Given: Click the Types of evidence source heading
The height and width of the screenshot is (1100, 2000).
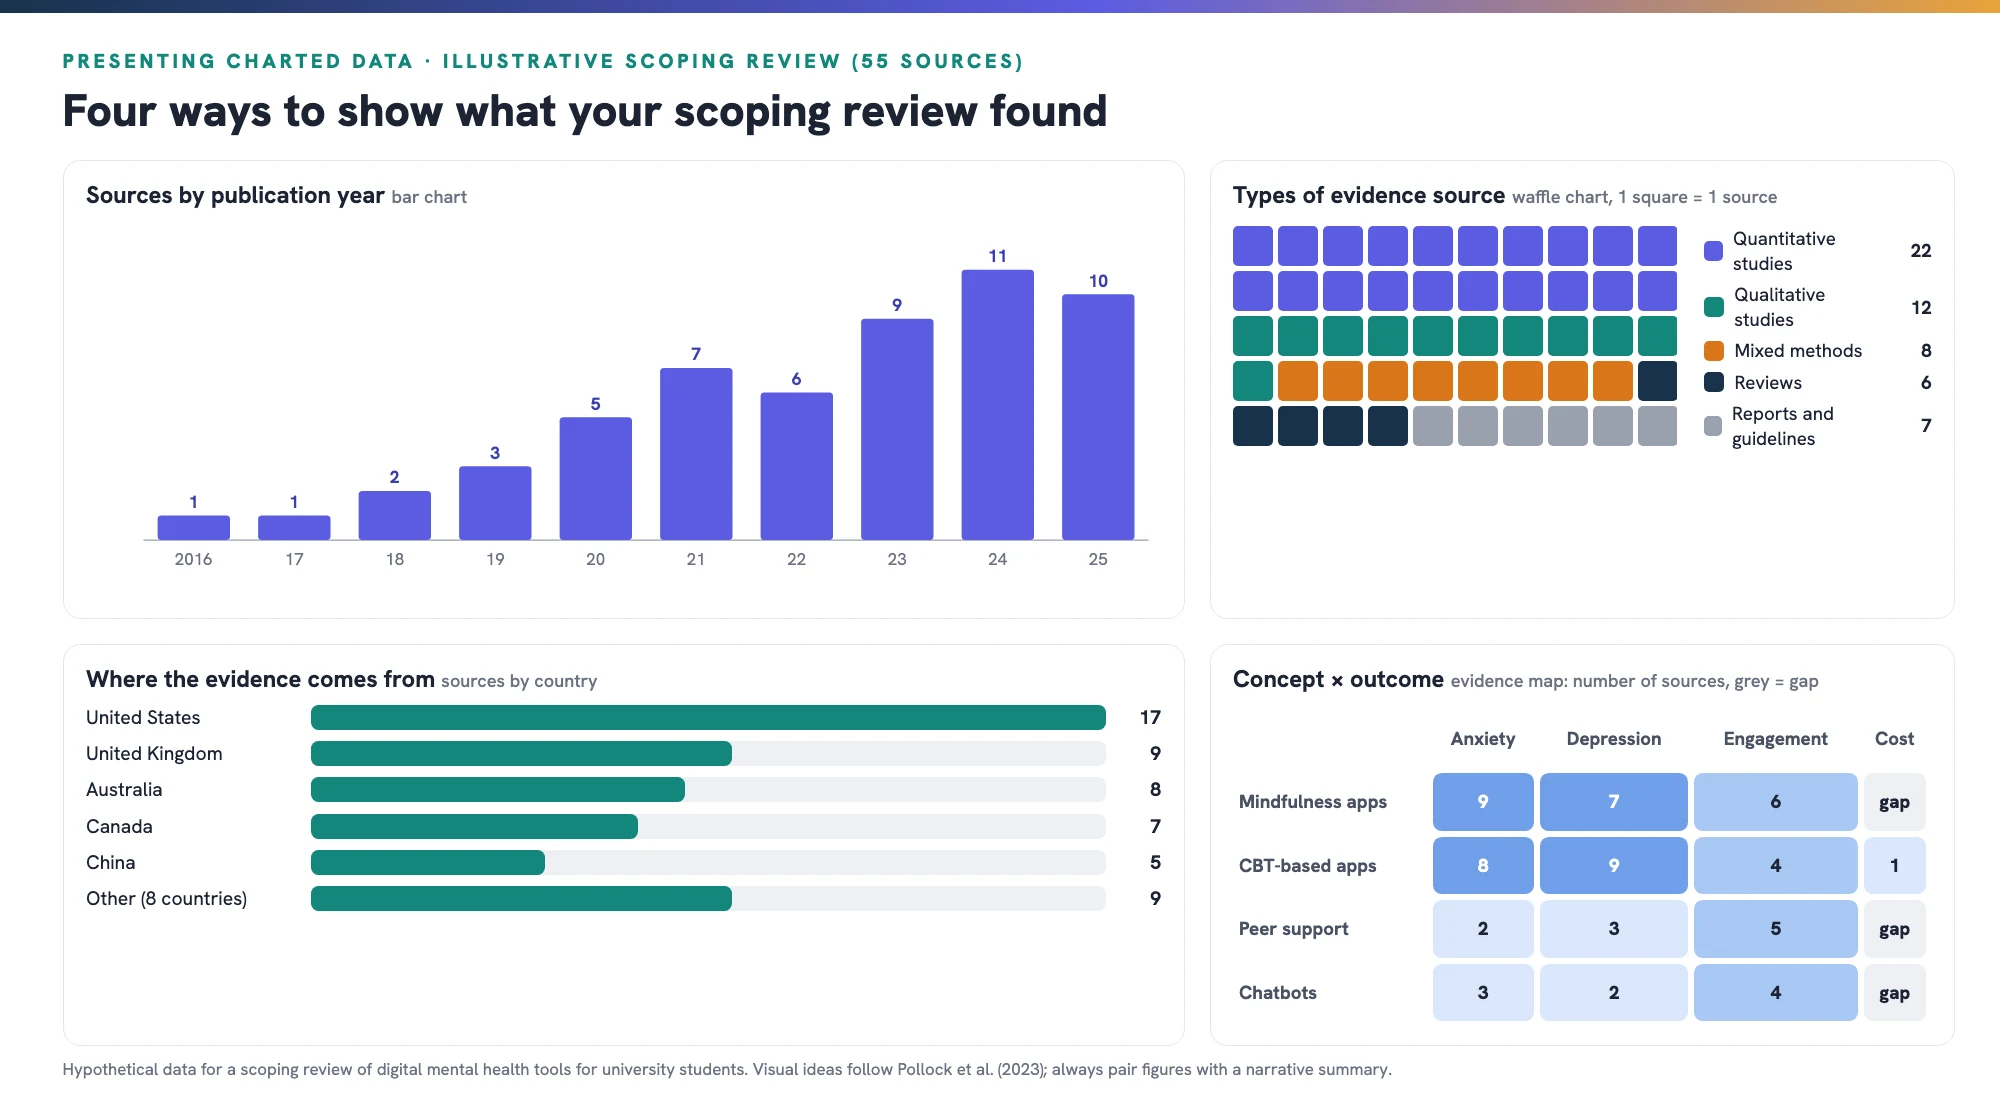Looking at the screenshot, I should click(1369, 196).
